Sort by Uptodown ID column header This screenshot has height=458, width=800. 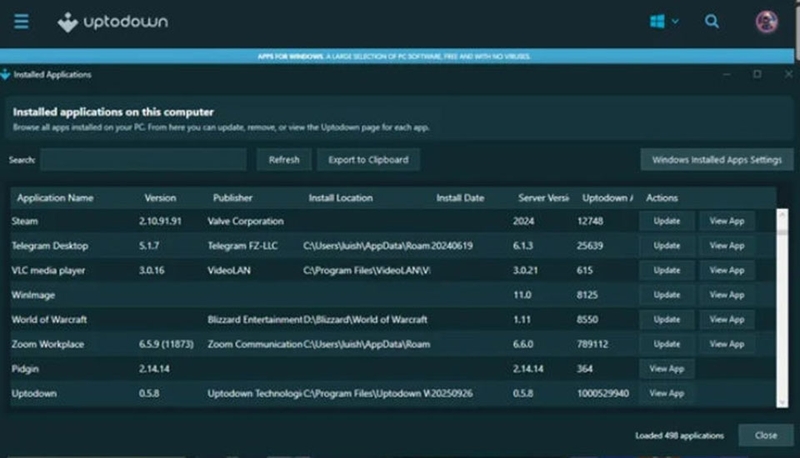pos(607,198)
